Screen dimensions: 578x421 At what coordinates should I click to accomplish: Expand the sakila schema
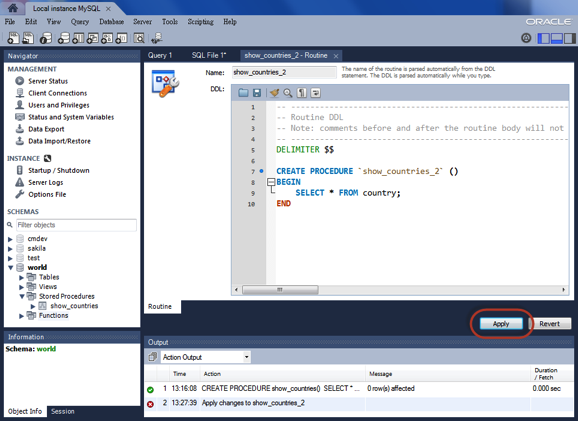10,248
